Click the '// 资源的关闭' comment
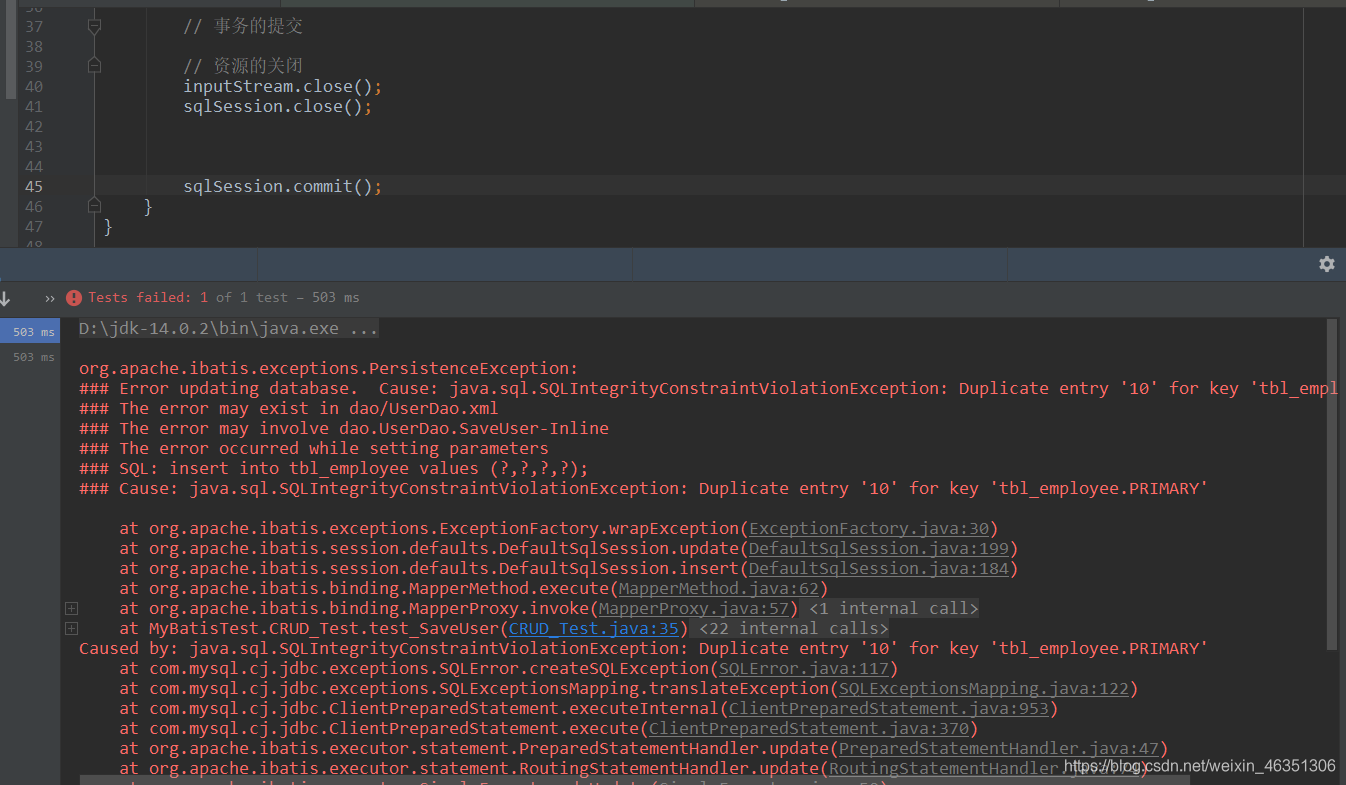1346x785 pixels. click(x=243, y=66)
